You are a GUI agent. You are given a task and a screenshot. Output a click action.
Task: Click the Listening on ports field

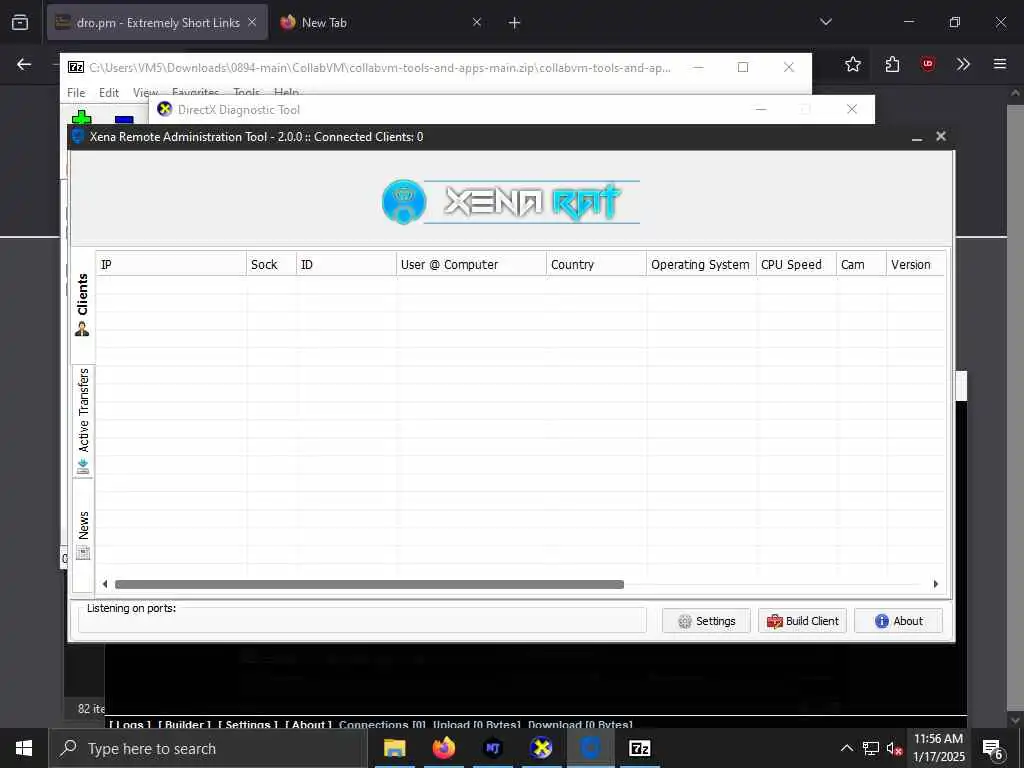coord(362,620)
